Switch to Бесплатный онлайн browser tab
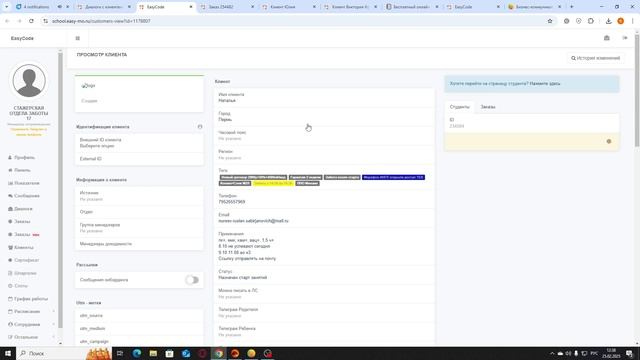 click(x=412, y=7)
